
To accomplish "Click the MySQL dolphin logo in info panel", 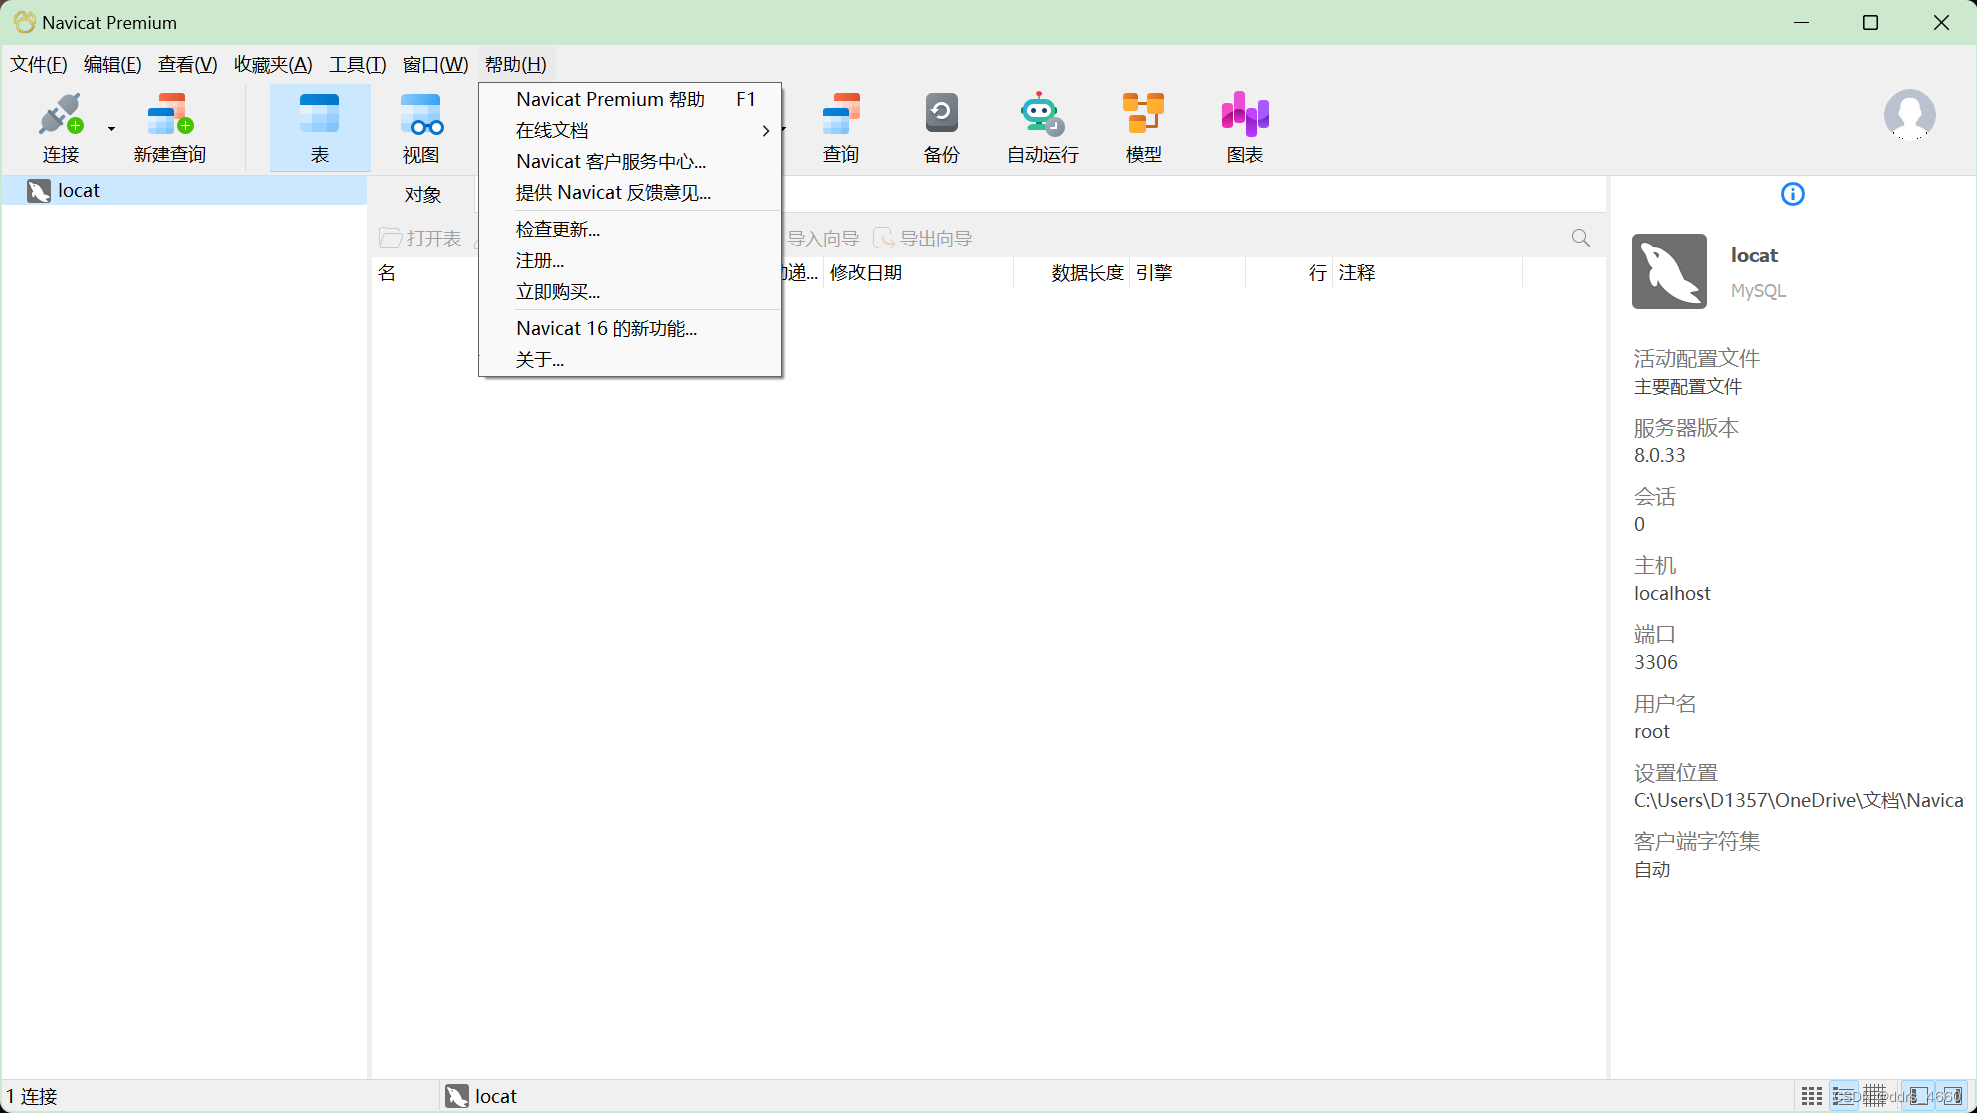I will [x=1669, y=271].
